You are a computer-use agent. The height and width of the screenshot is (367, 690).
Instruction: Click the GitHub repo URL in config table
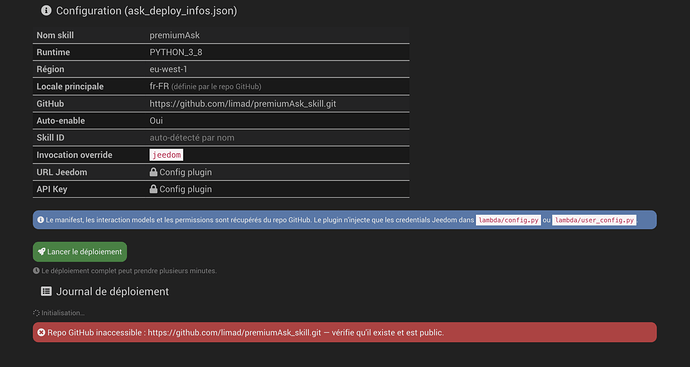click(243, 104)
